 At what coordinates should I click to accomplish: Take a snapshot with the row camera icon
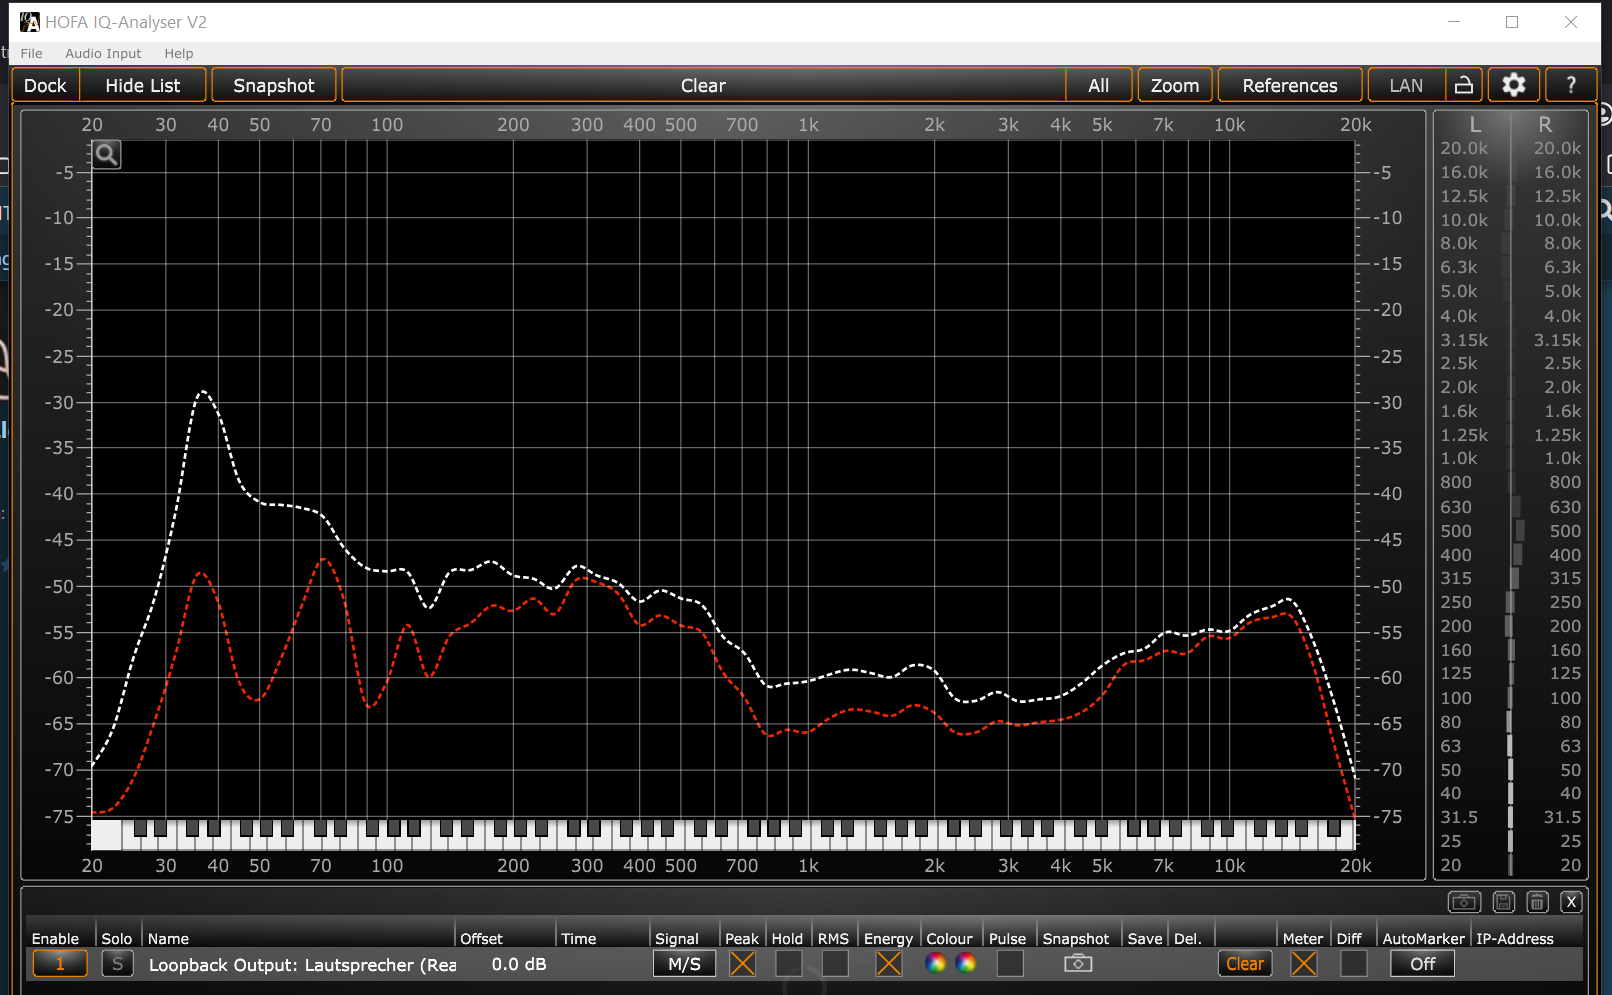[x=1077, y=963]
